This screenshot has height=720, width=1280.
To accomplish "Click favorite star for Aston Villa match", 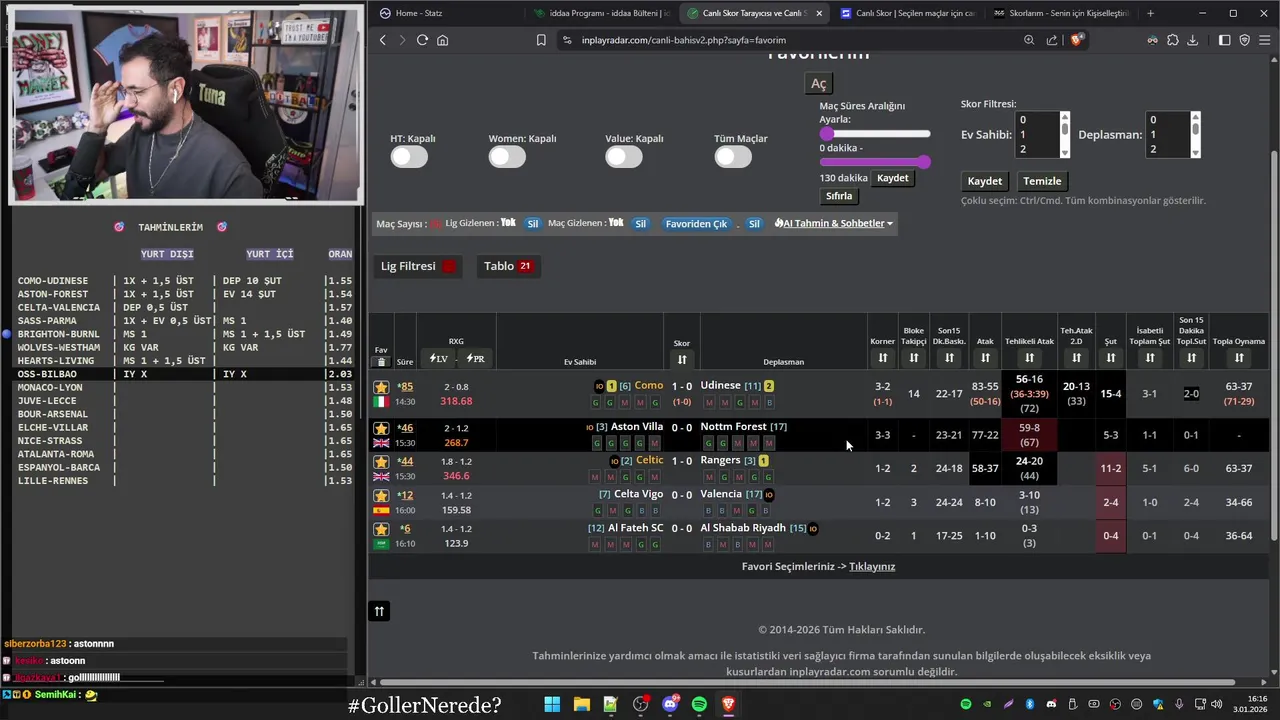I will pos(381,428).
